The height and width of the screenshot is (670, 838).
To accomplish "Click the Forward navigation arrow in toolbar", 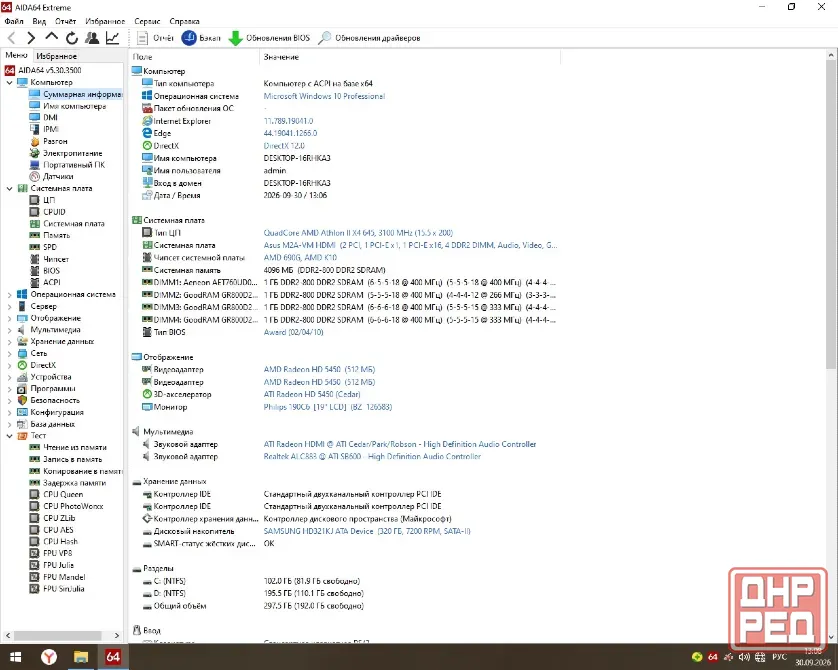I will pyautogui.click(x=31, y=38).
